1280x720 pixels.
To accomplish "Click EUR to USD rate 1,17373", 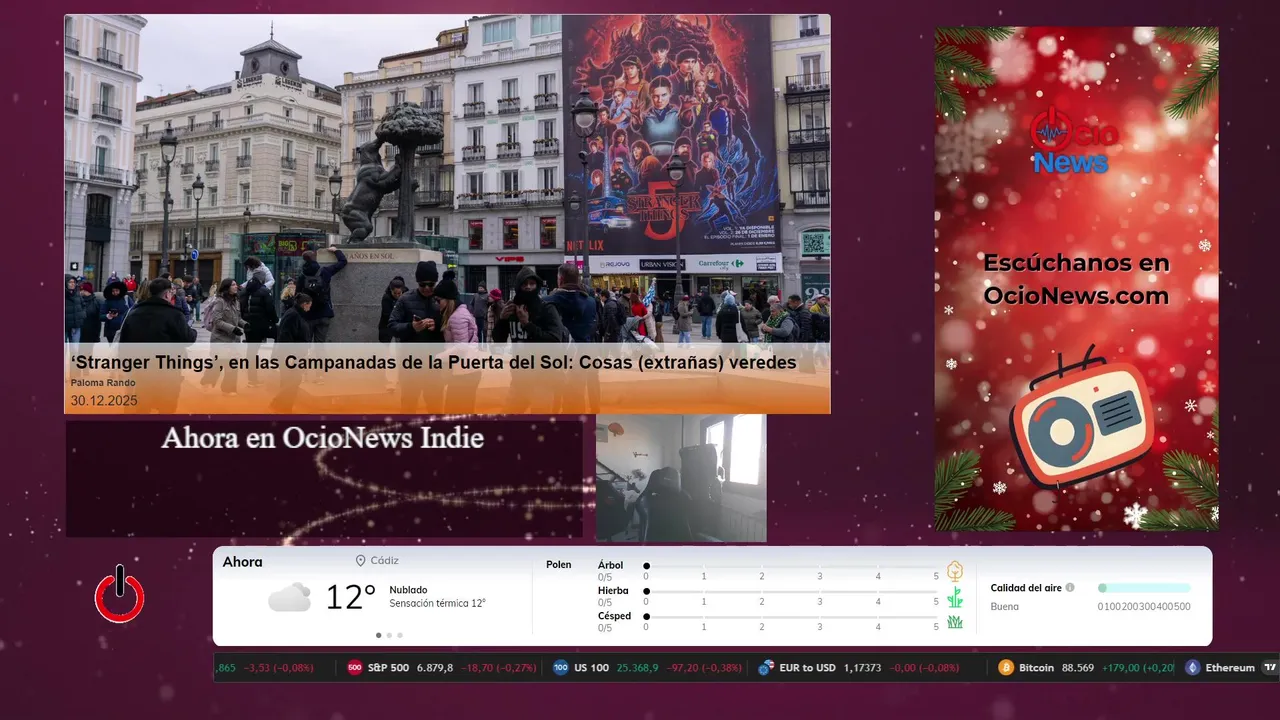I will pos(862,667).
